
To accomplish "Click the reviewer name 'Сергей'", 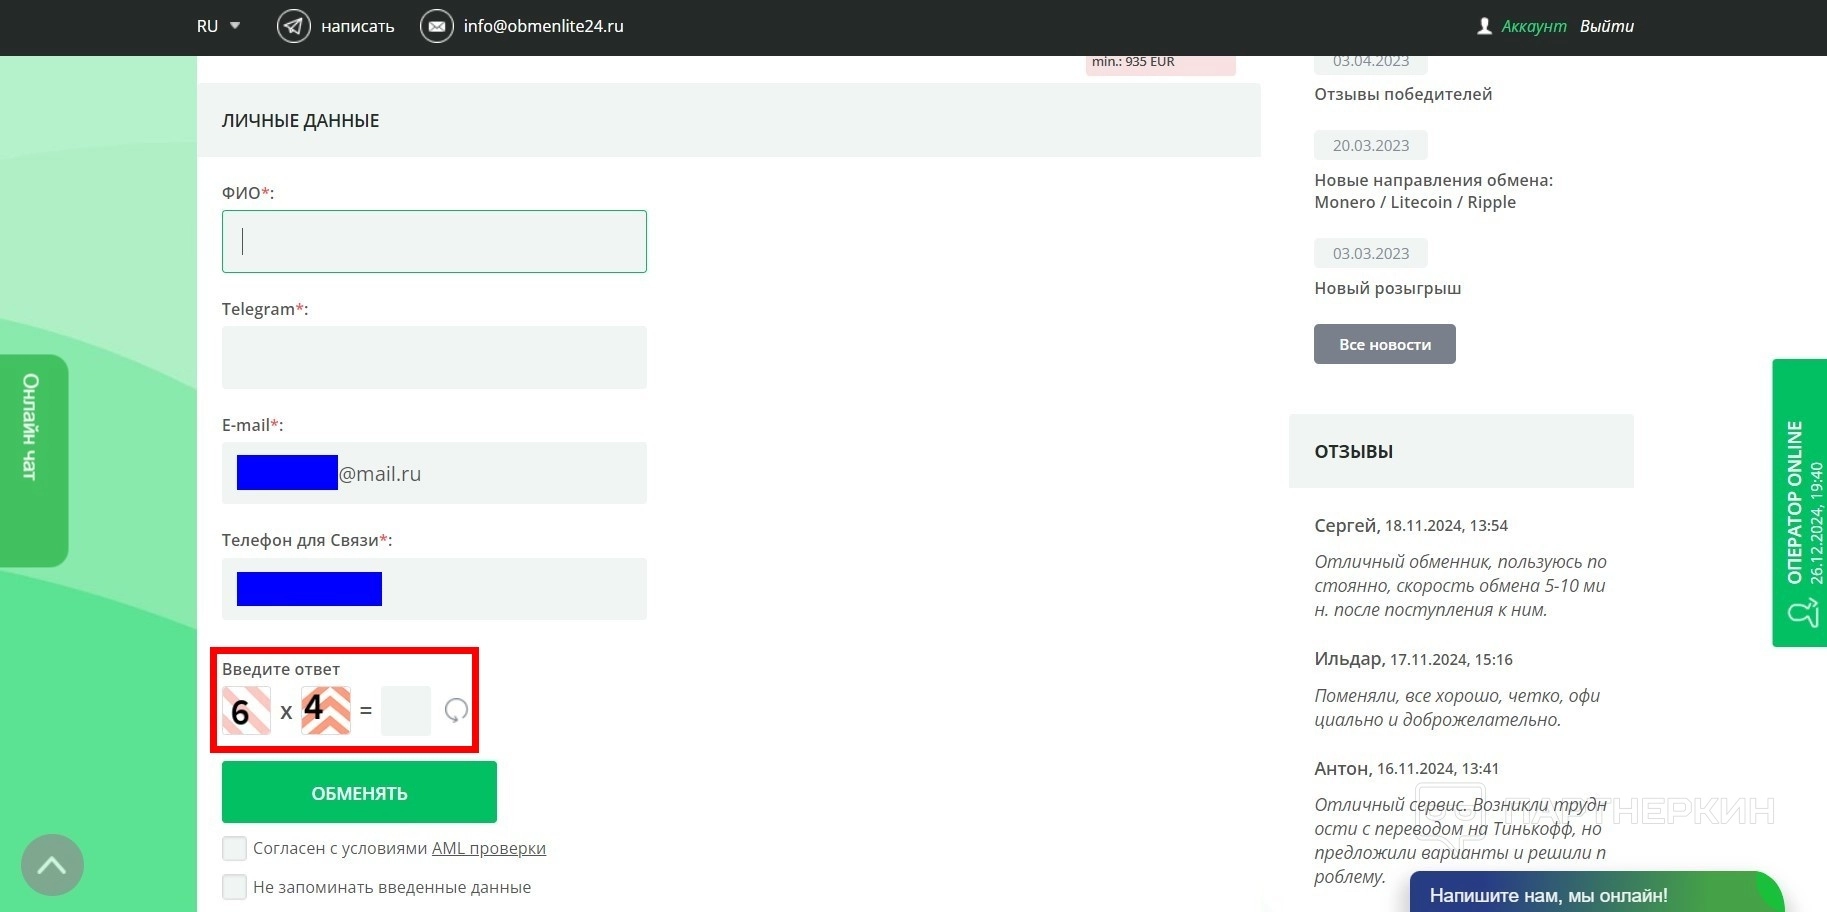I will pyautogui.click(x=1347, y=525).
